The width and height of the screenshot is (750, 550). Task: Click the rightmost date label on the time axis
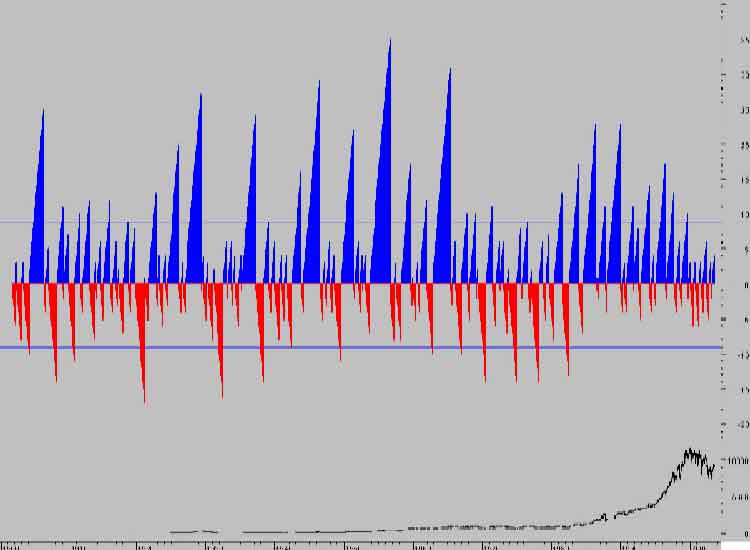point(698,546)
